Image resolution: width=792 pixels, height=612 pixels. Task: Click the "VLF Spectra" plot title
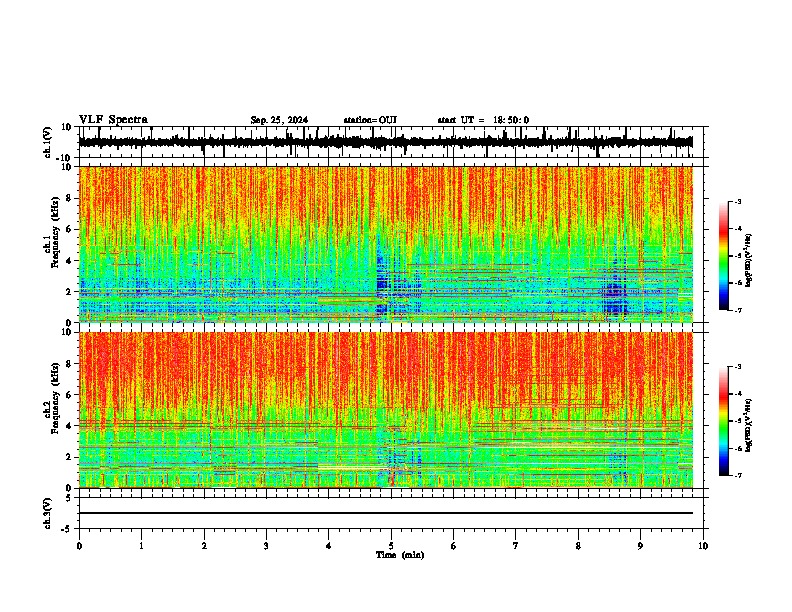pos(113,120)
